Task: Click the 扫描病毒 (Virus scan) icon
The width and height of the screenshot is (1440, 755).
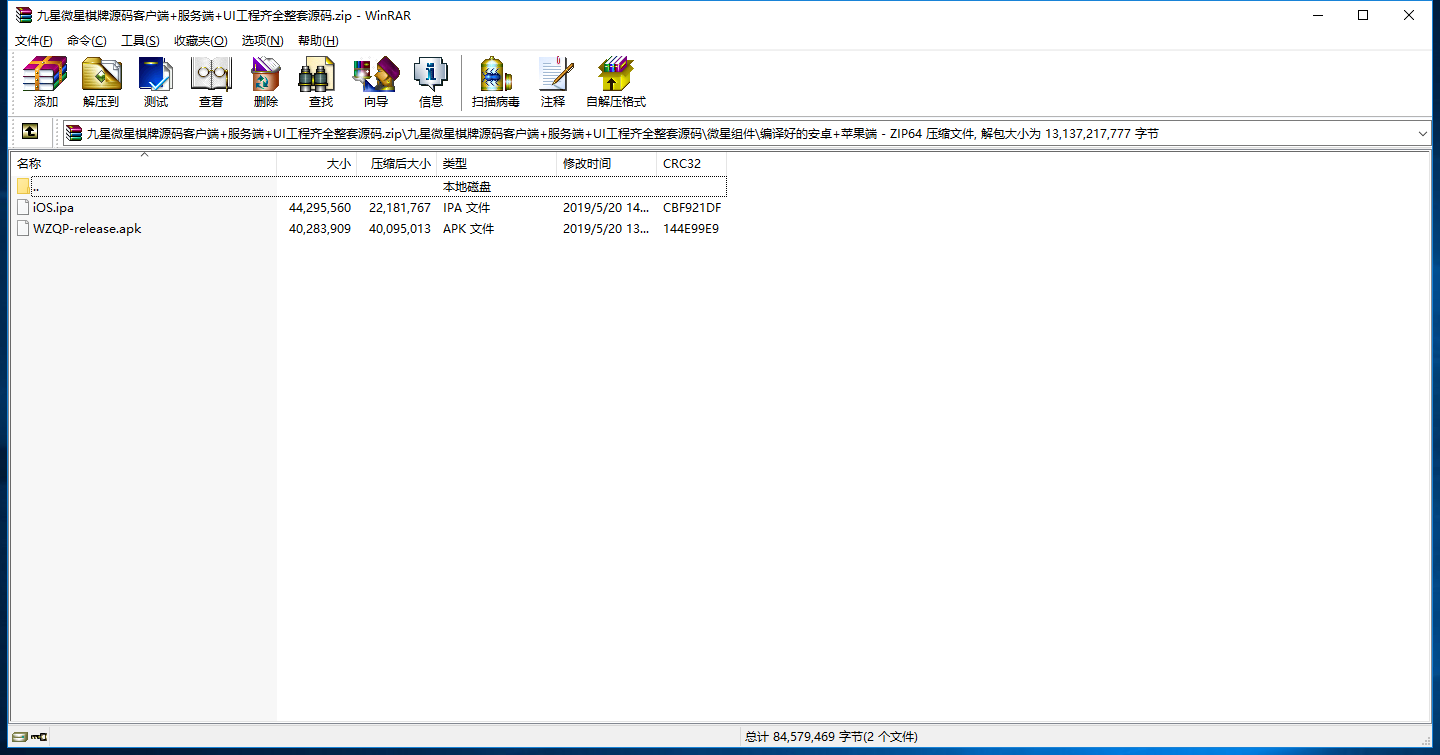Action: [496, 75]
